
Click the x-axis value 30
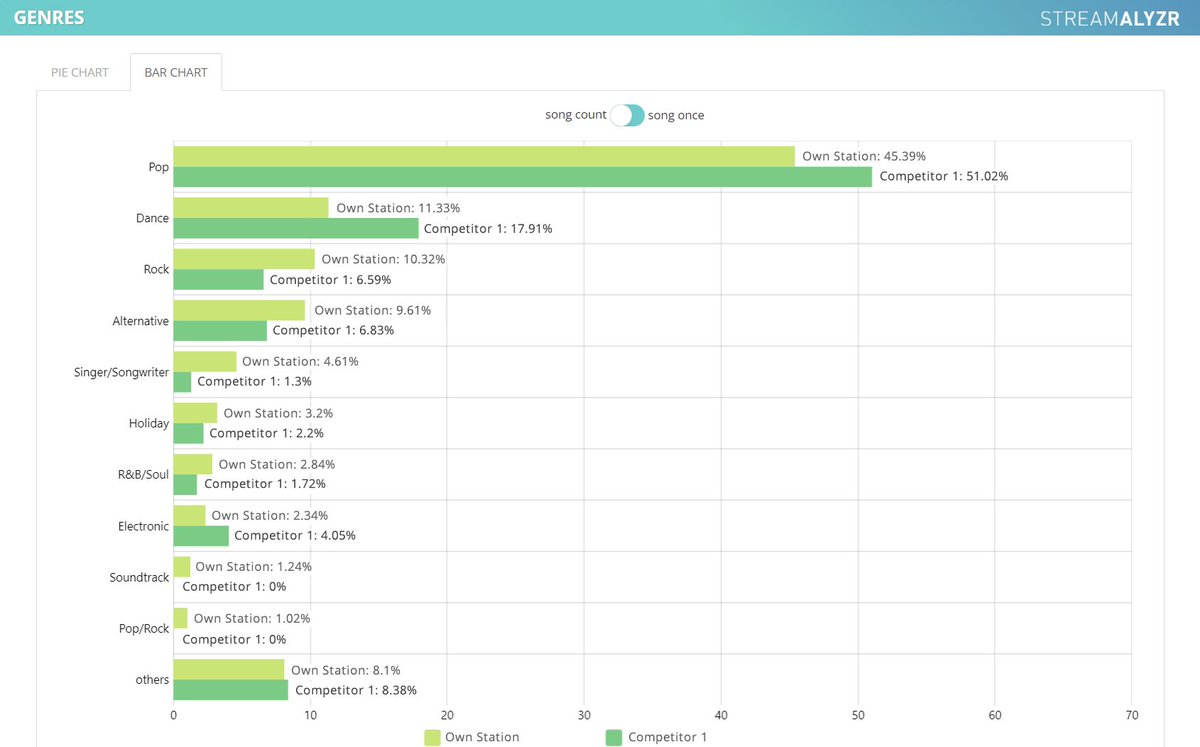tap(584, 716)
